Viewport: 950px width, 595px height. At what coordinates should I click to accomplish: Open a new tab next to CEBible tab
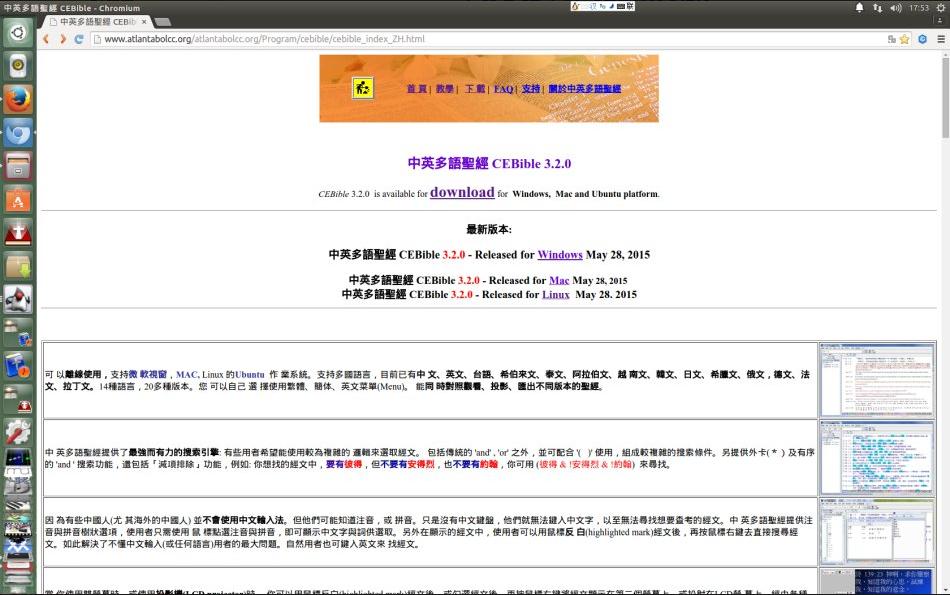pyautogui.click(x=162, y=22)
